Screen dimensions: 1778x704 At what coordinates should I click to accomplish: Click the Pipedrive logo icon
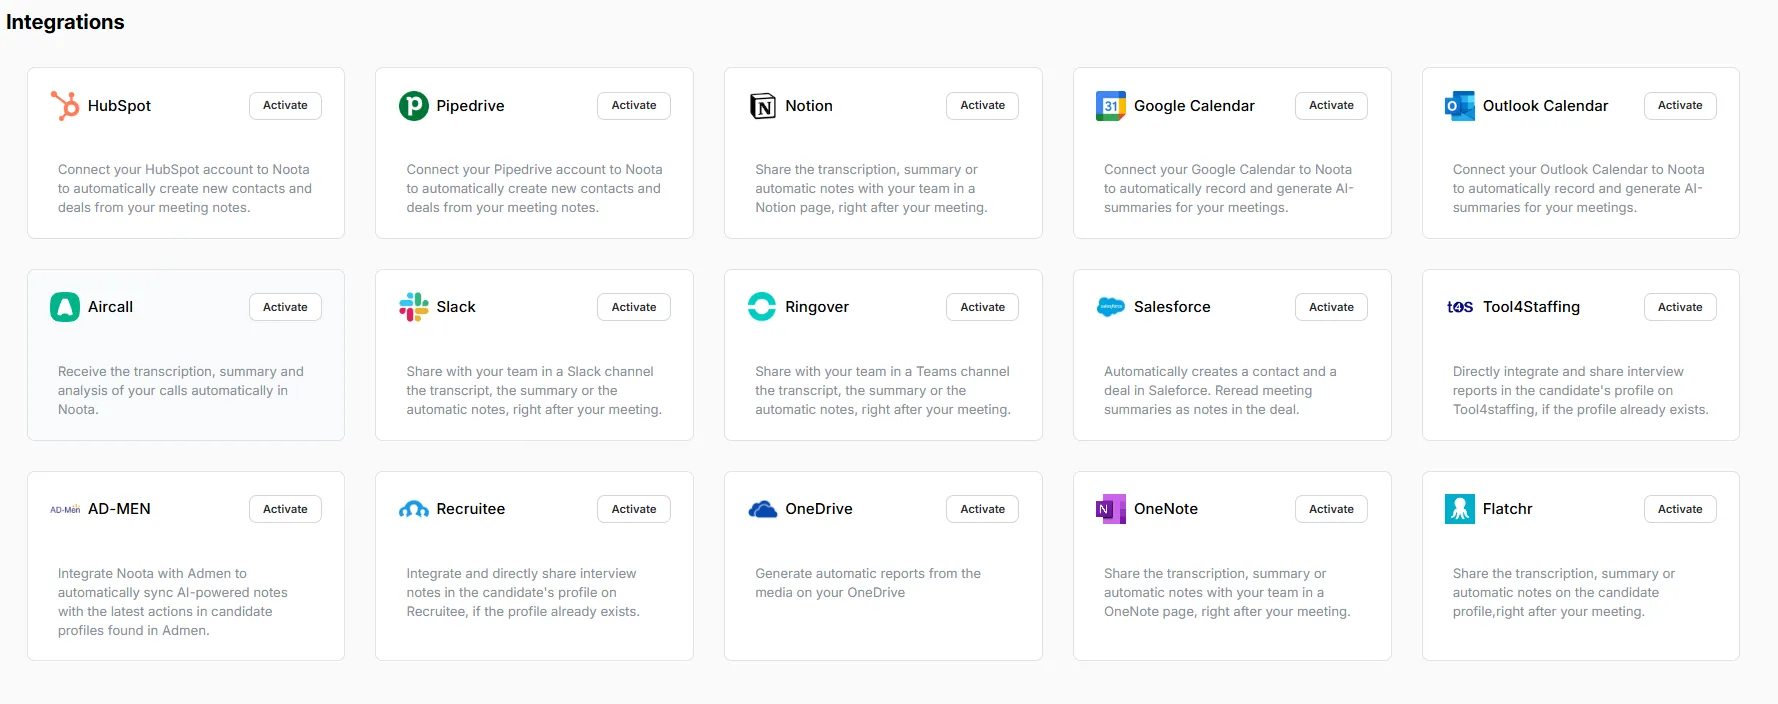tap(413, 106)
